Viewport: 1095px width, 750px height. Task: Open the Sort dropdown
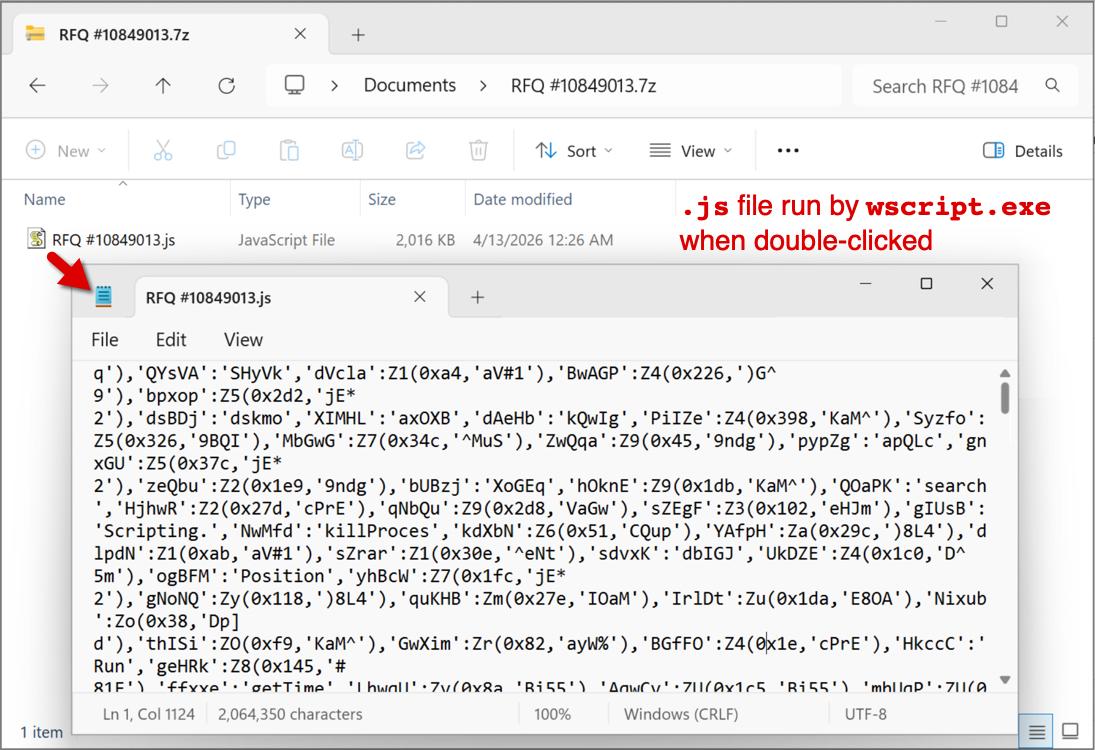point(574,151)
